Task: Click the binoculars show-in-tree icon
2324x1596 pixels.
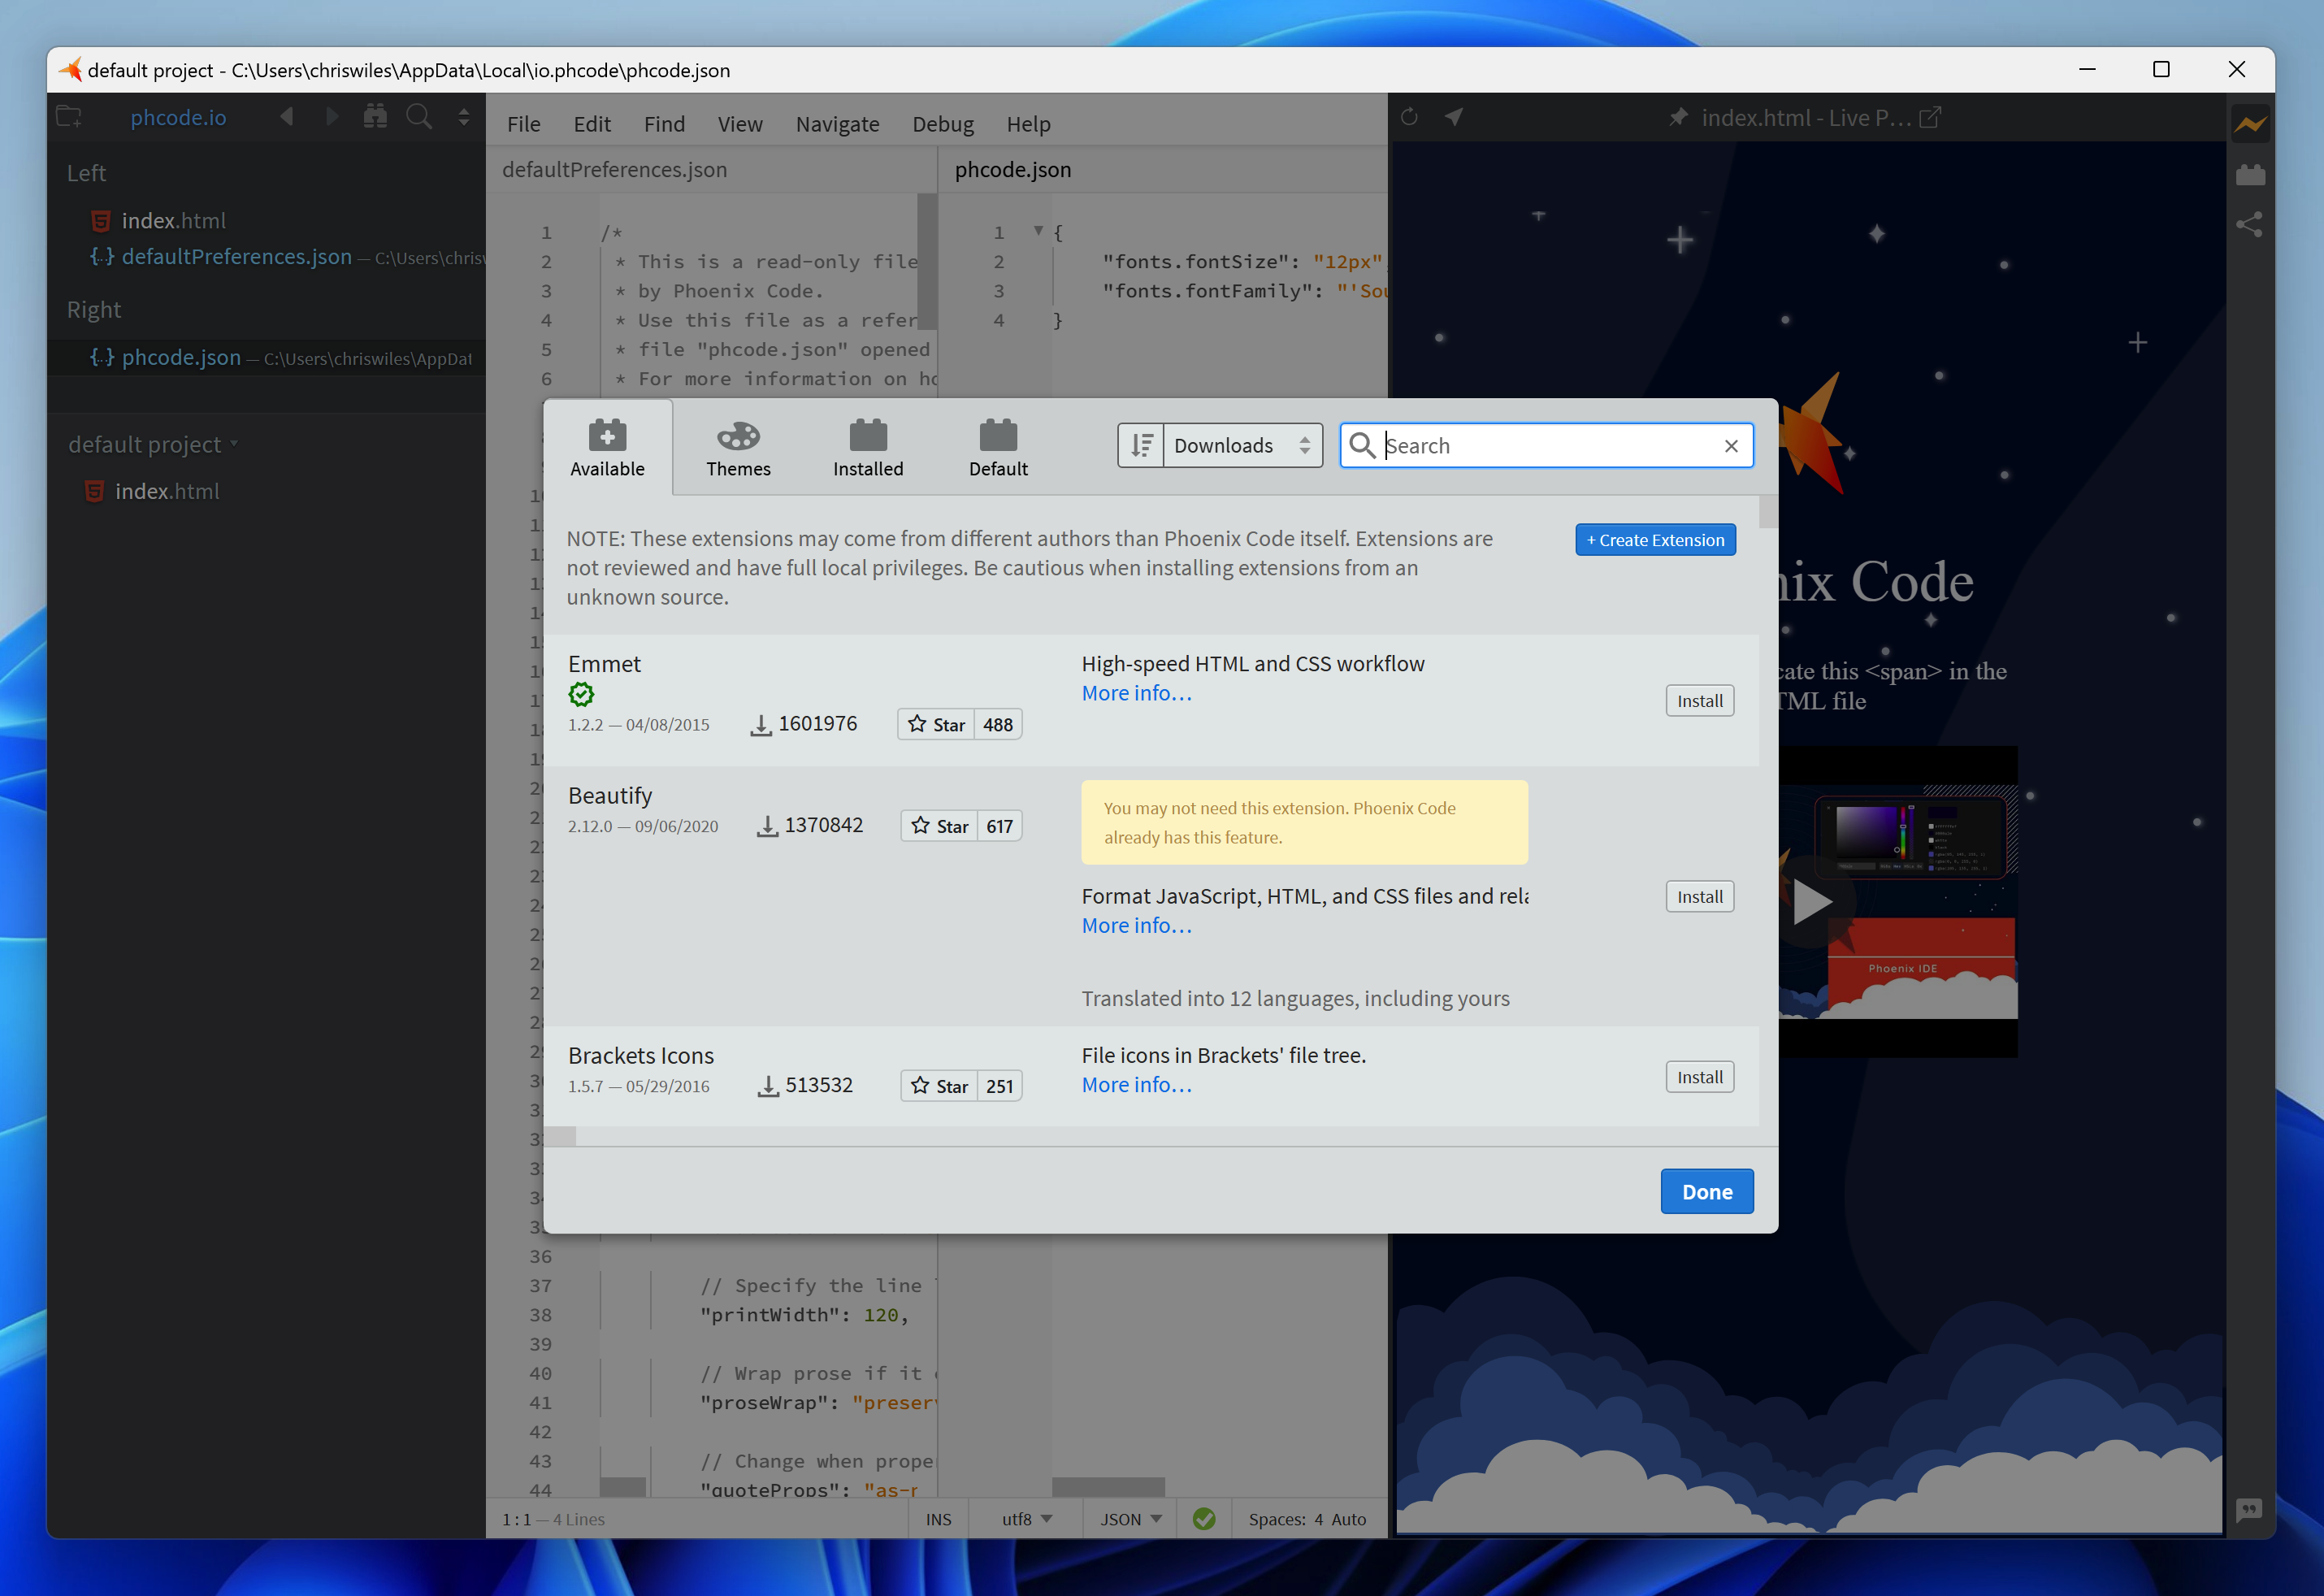Action: 375,116
